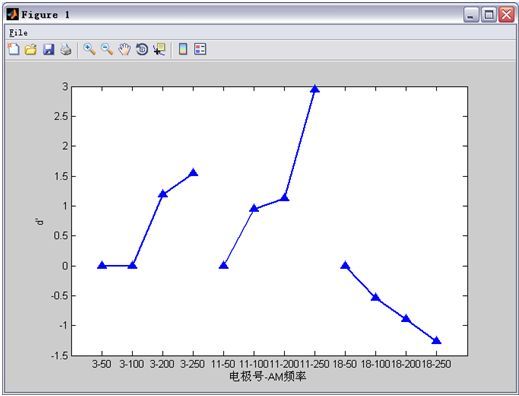Screen dimensions: 519x396
Task: Select the data point at 18-250
Action: pos(436,340)
